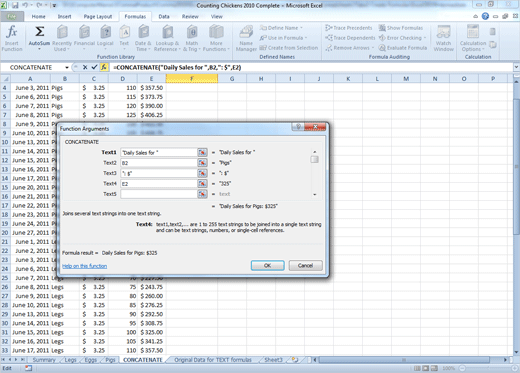
Task: Click the dialog arguments scrollbar down arrow
Action: [314, 194]
